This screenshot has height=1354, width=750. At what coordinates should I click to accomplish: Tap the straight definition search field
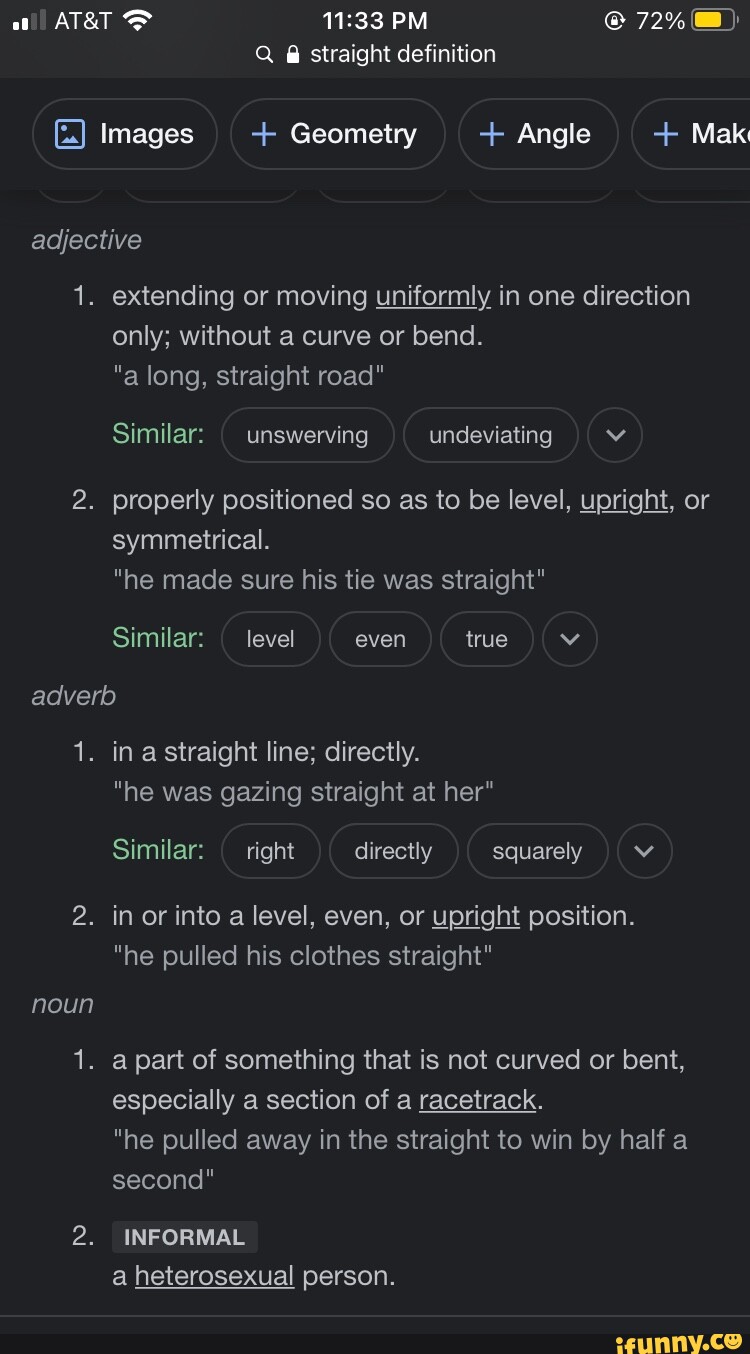(x=400, y=54)
